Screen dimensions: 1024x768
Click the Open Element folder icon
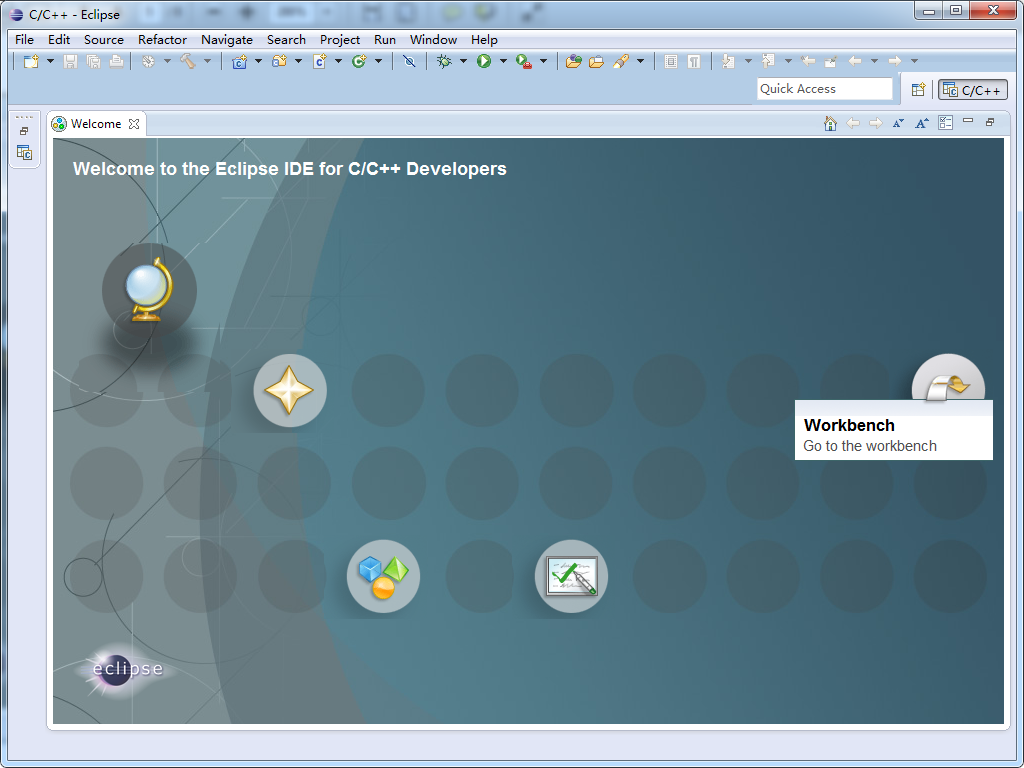pos(573,61)
